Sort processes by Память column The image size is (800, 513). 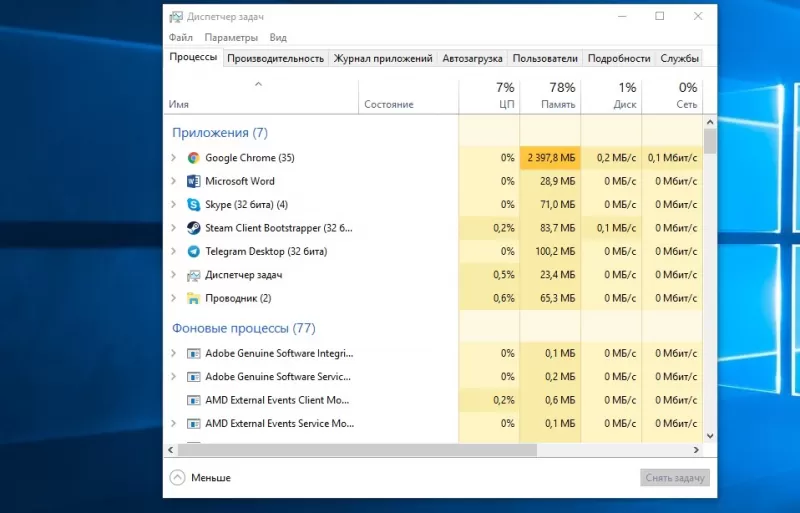click(x=549, y=95)
